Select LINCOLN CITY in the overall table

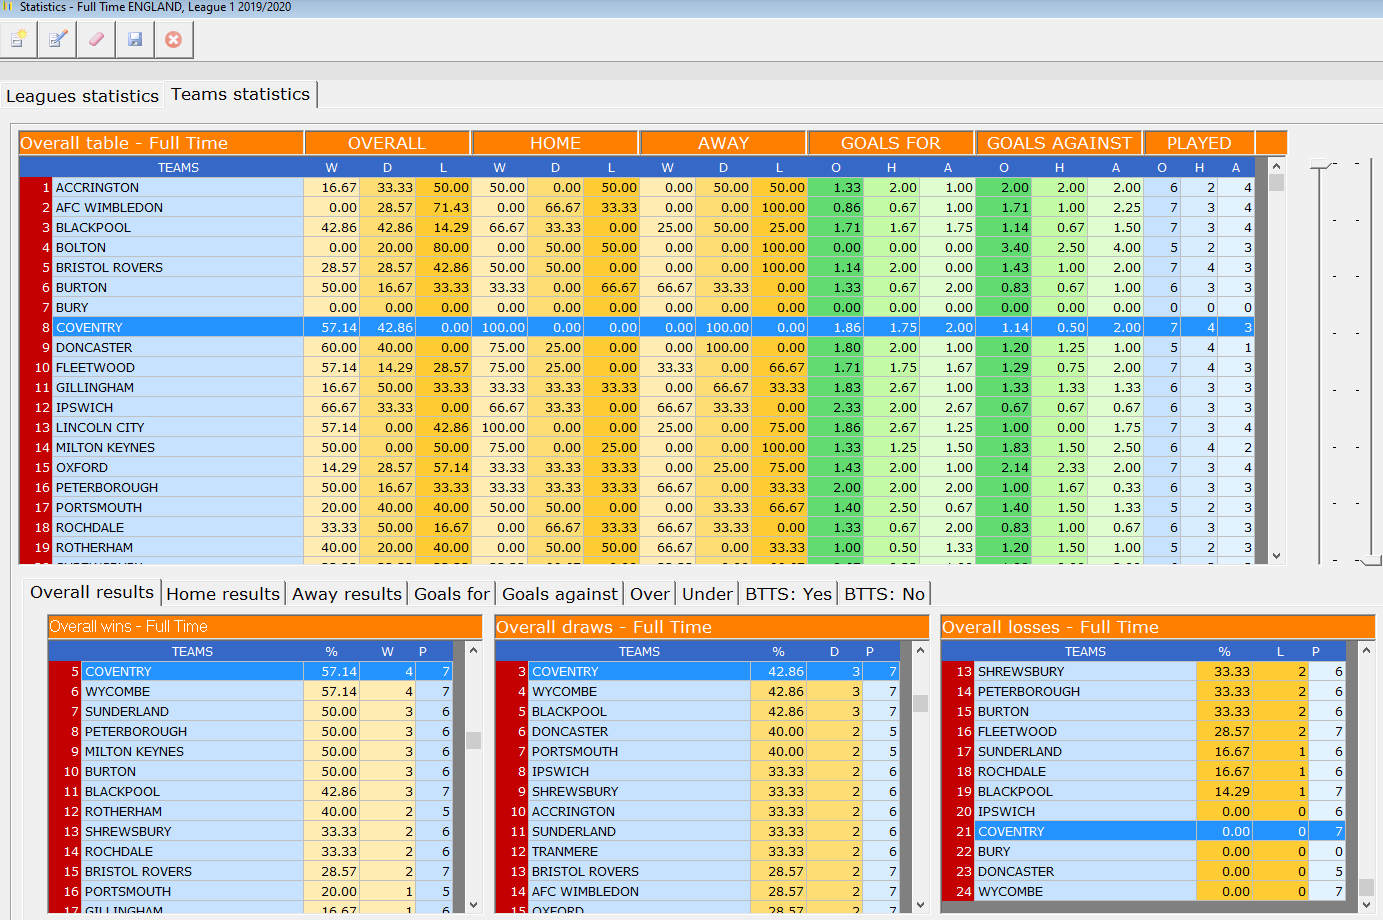pyautogui.click(x=636, y=427)
